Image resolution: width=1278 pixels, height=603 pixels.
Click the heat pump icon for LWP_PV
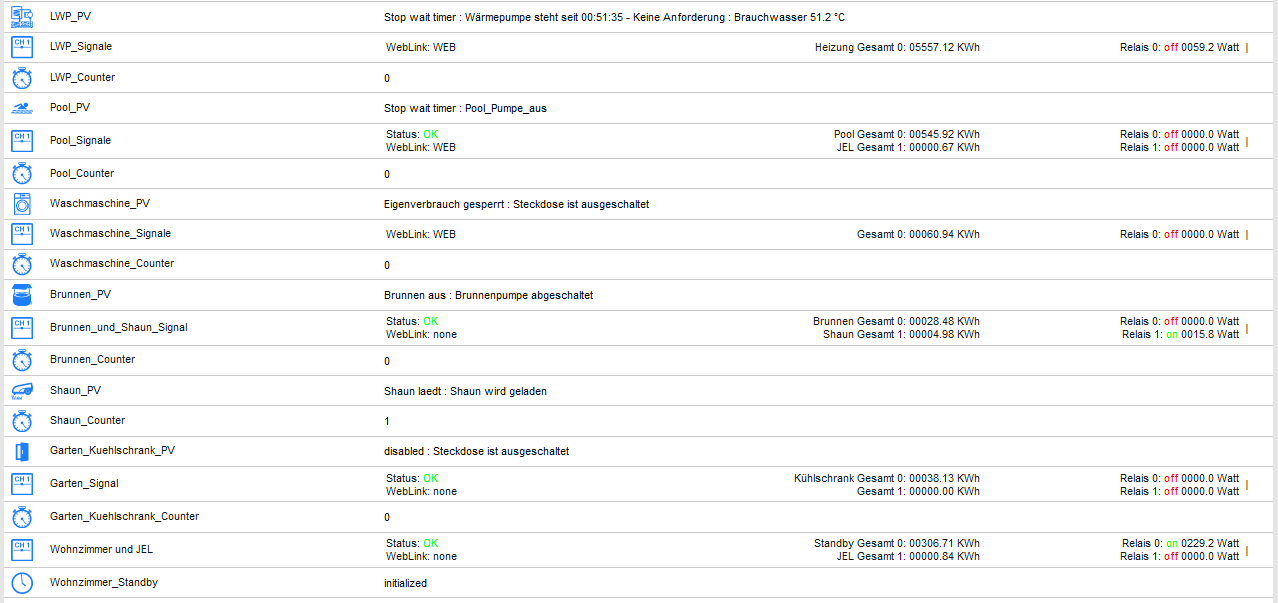pos(22,17)
